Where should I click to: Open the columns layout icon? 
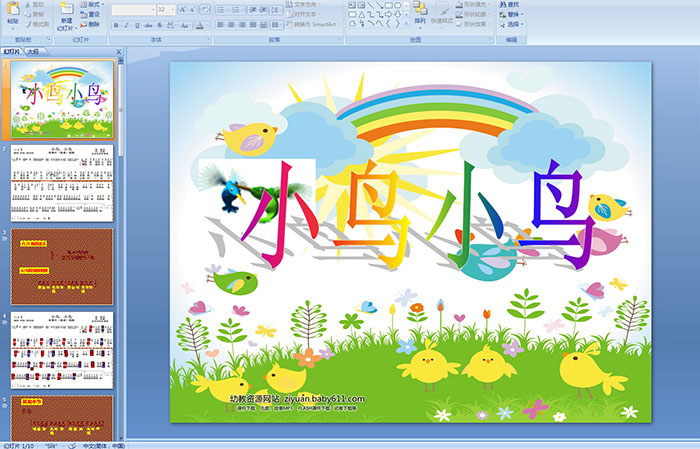coord(276,25)
